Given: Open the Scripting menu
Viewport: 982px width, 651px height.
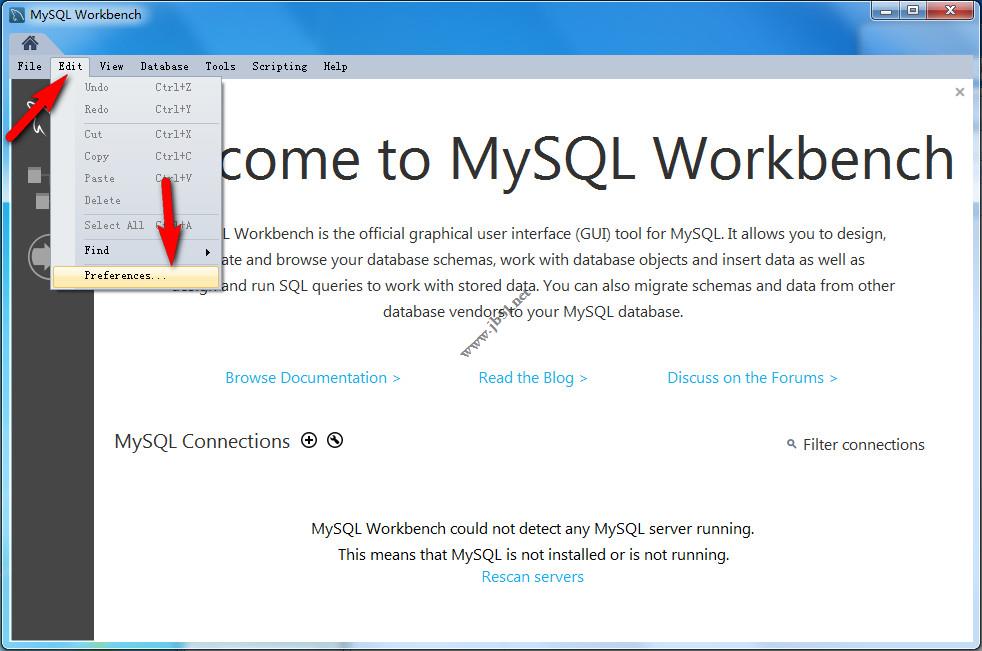Looking at the screenshot, I should (x=279, y=66).
